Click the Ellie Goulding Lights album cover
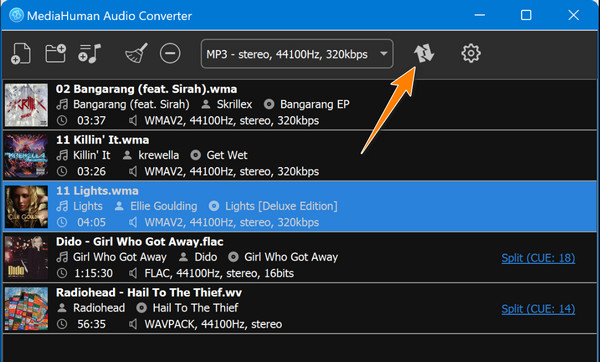This screenshot has height=362, width=600. click(26, 207)
